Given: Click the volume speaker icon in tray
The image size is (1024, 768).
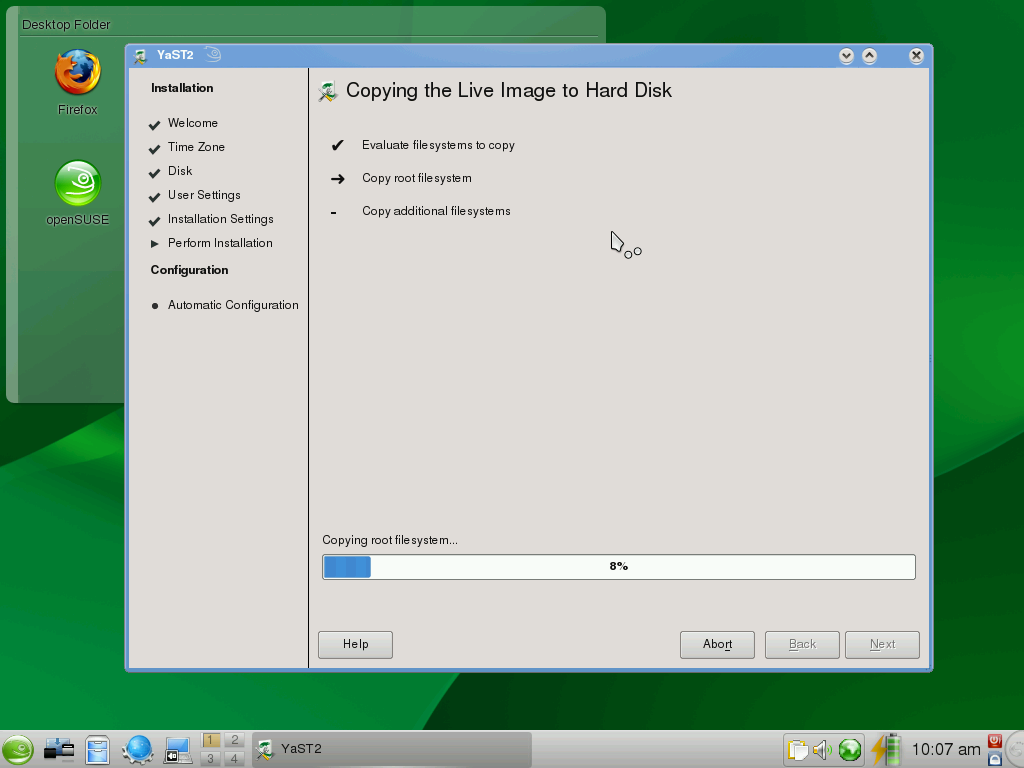Looking at the screenshot, I should pyautogui.click(x=822, y=750).
